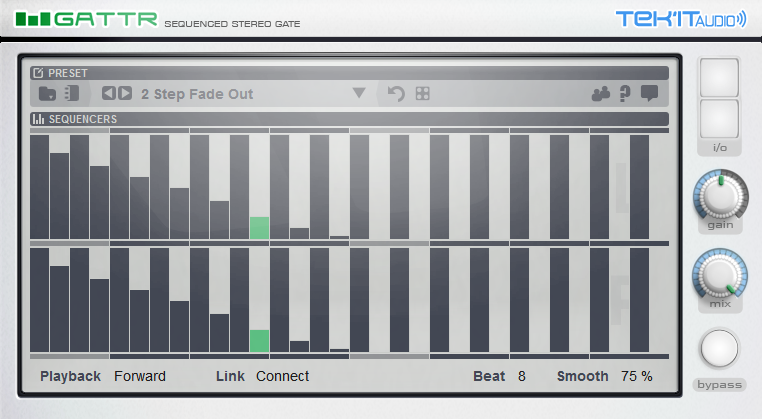
Task: Open the credits people icon
Action: 601,93
